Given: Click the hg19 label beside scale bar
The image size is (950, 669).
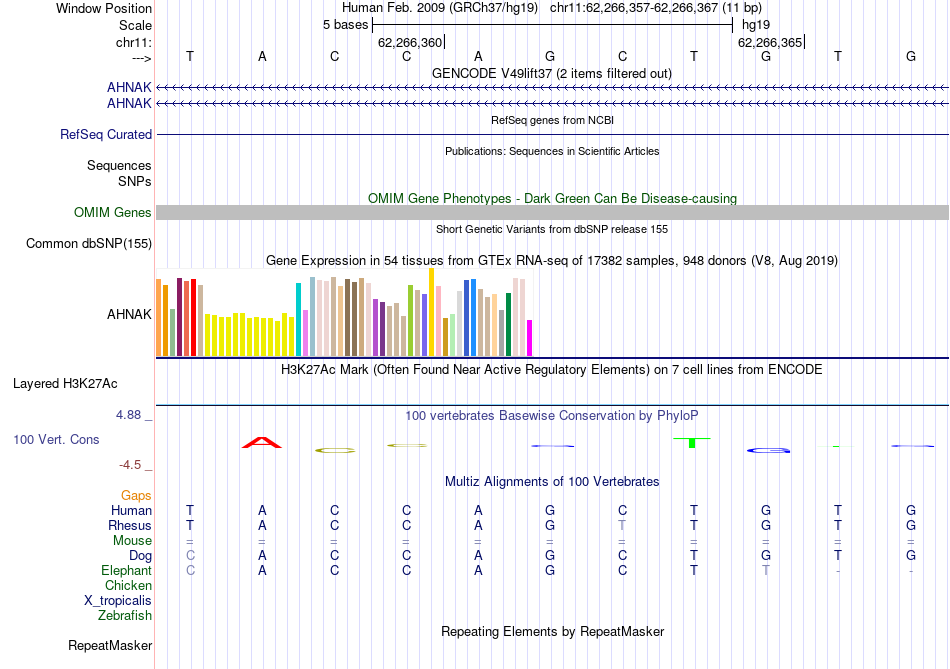Looking at the screenshot, I should pos(756,25).
